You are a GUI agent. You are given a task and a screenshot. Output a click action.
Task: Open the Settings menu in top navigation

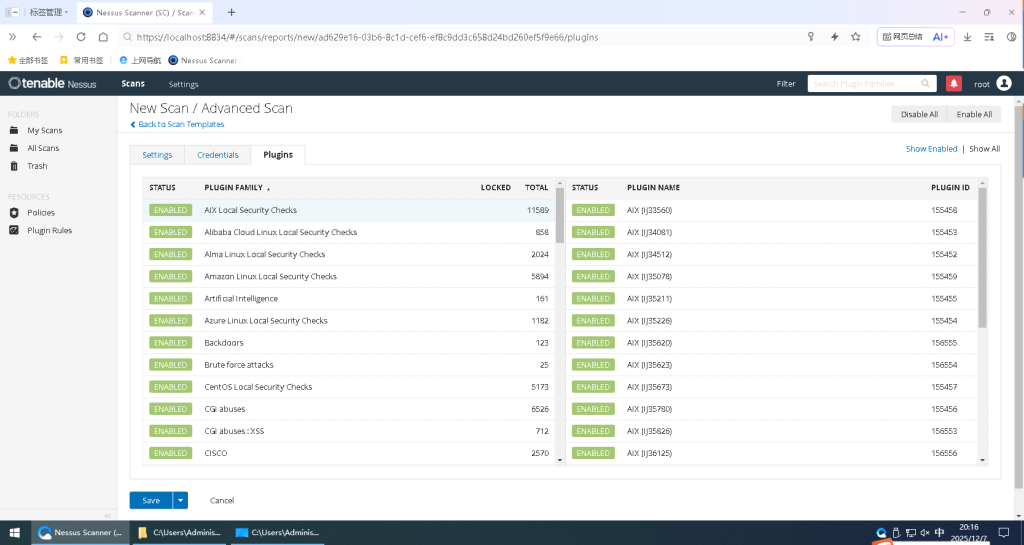183,84
